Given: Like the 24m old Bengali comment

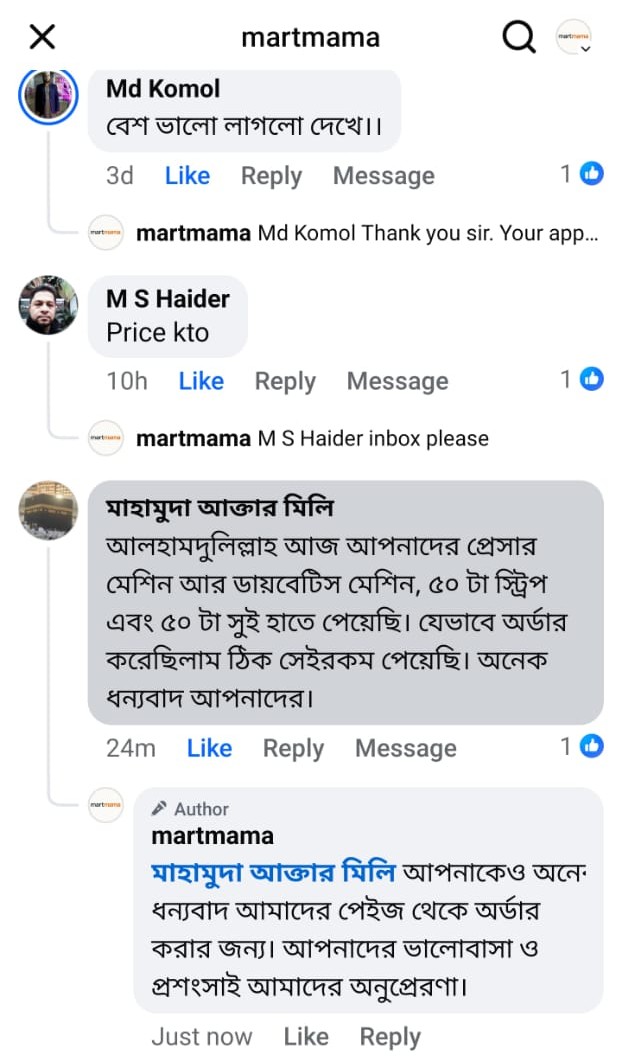Looking at the screenshot, I should [209, 748].
